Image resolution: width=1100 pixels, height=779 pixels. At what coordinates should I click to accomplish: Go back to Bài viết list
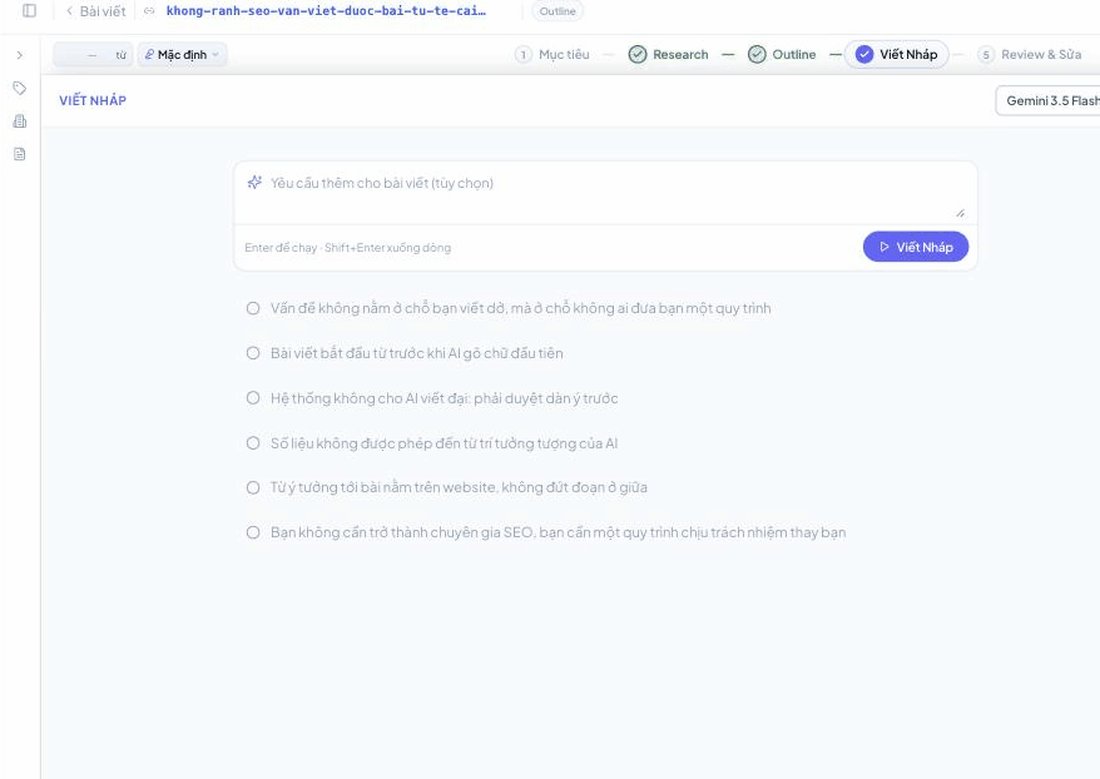[95, 11]
